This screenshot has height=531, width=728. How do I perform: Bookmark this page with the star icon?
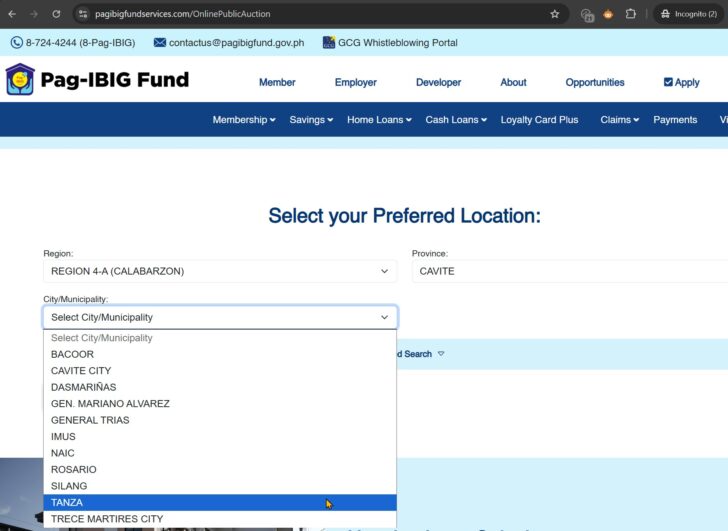tap(555, 14)
